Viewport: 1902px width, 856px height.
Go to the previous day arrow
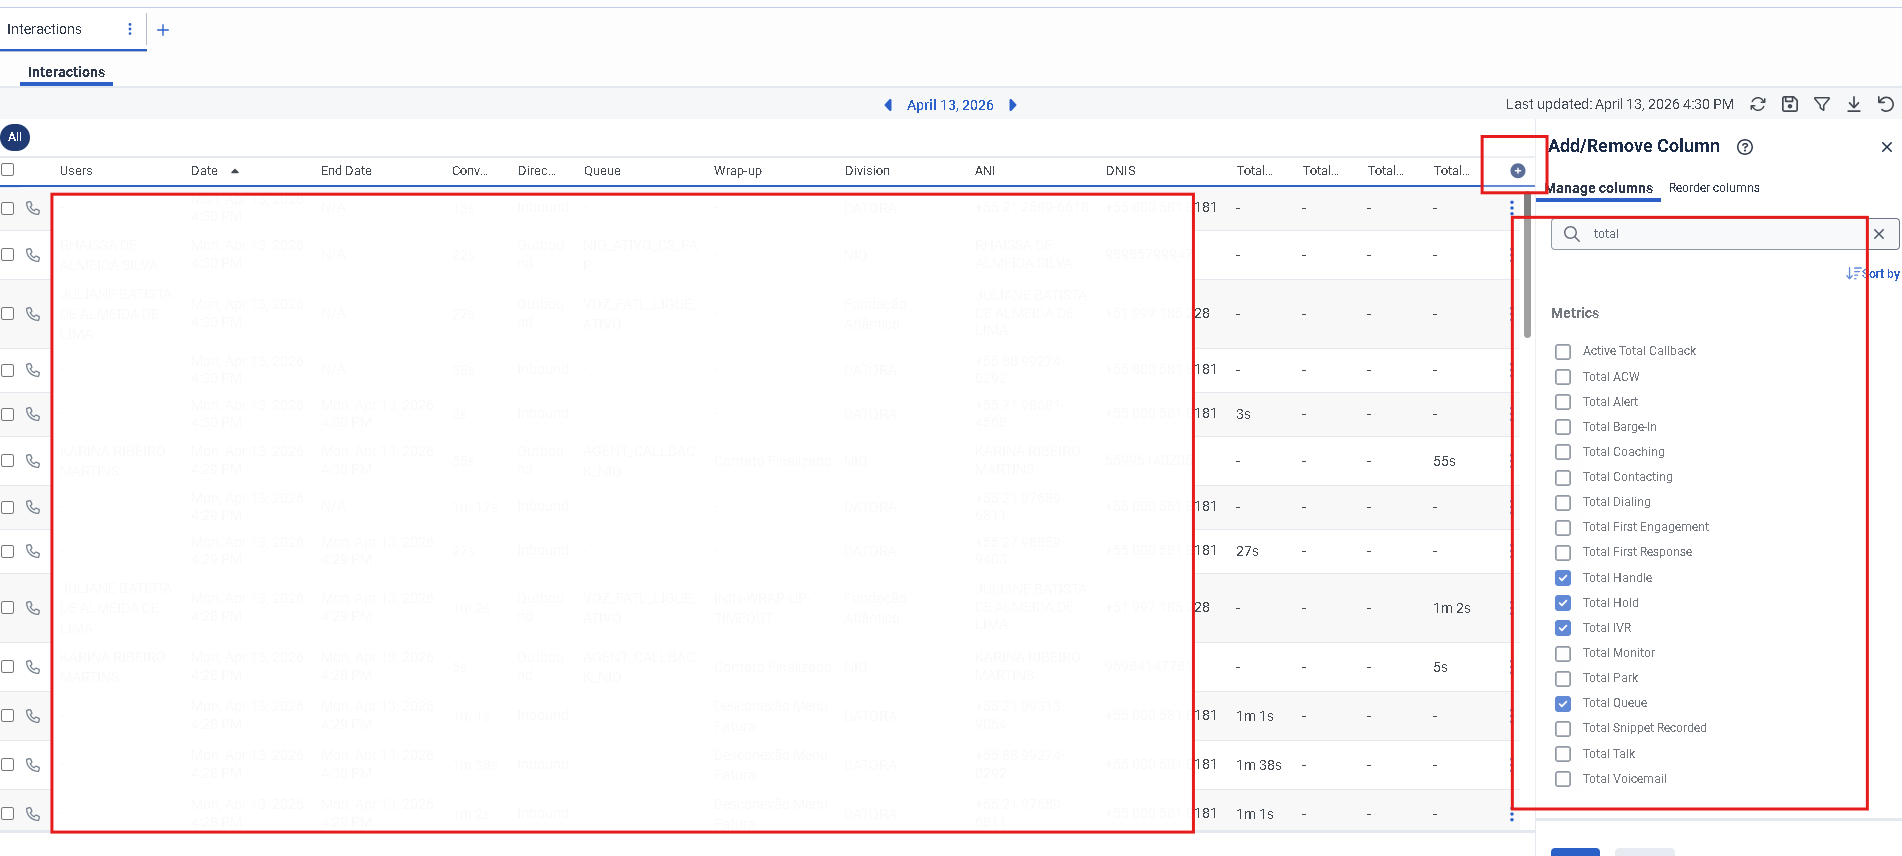pyautogui.click(x=888, y=105)
